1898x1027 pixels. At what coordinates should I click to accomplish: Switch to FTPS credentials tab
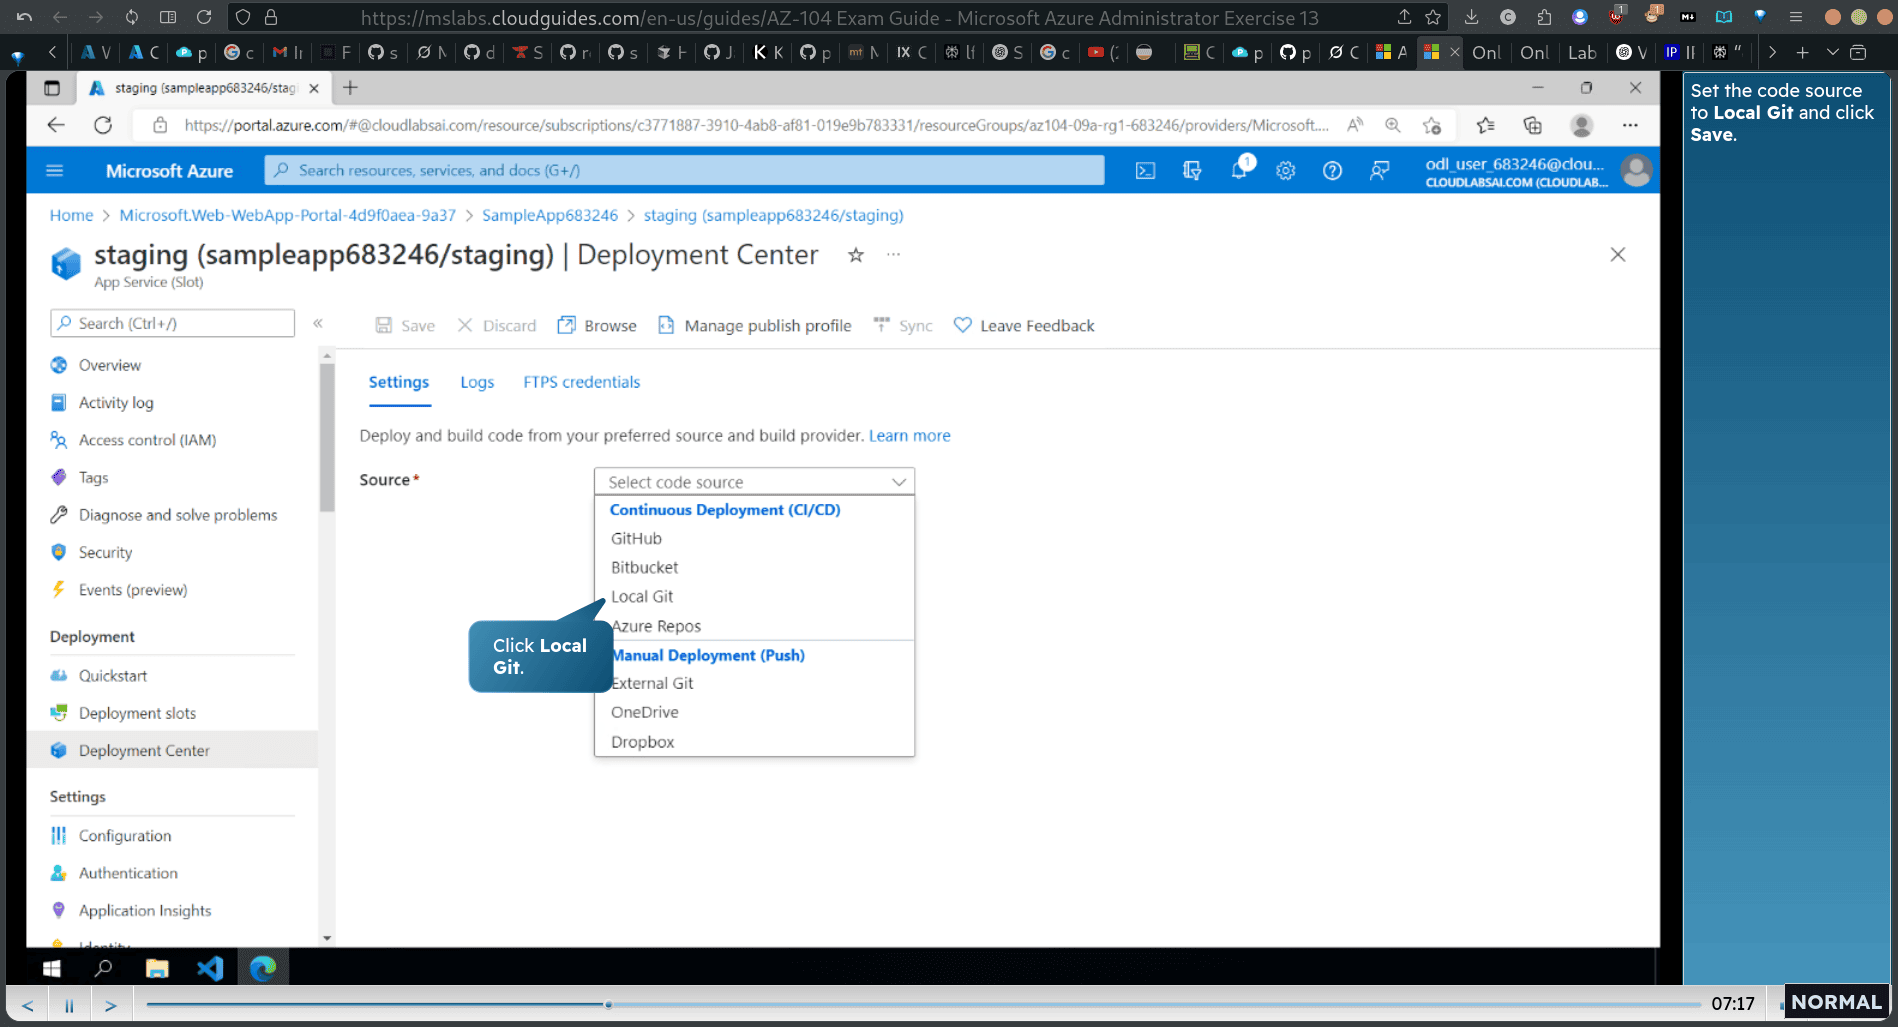[x=581, y=382]
